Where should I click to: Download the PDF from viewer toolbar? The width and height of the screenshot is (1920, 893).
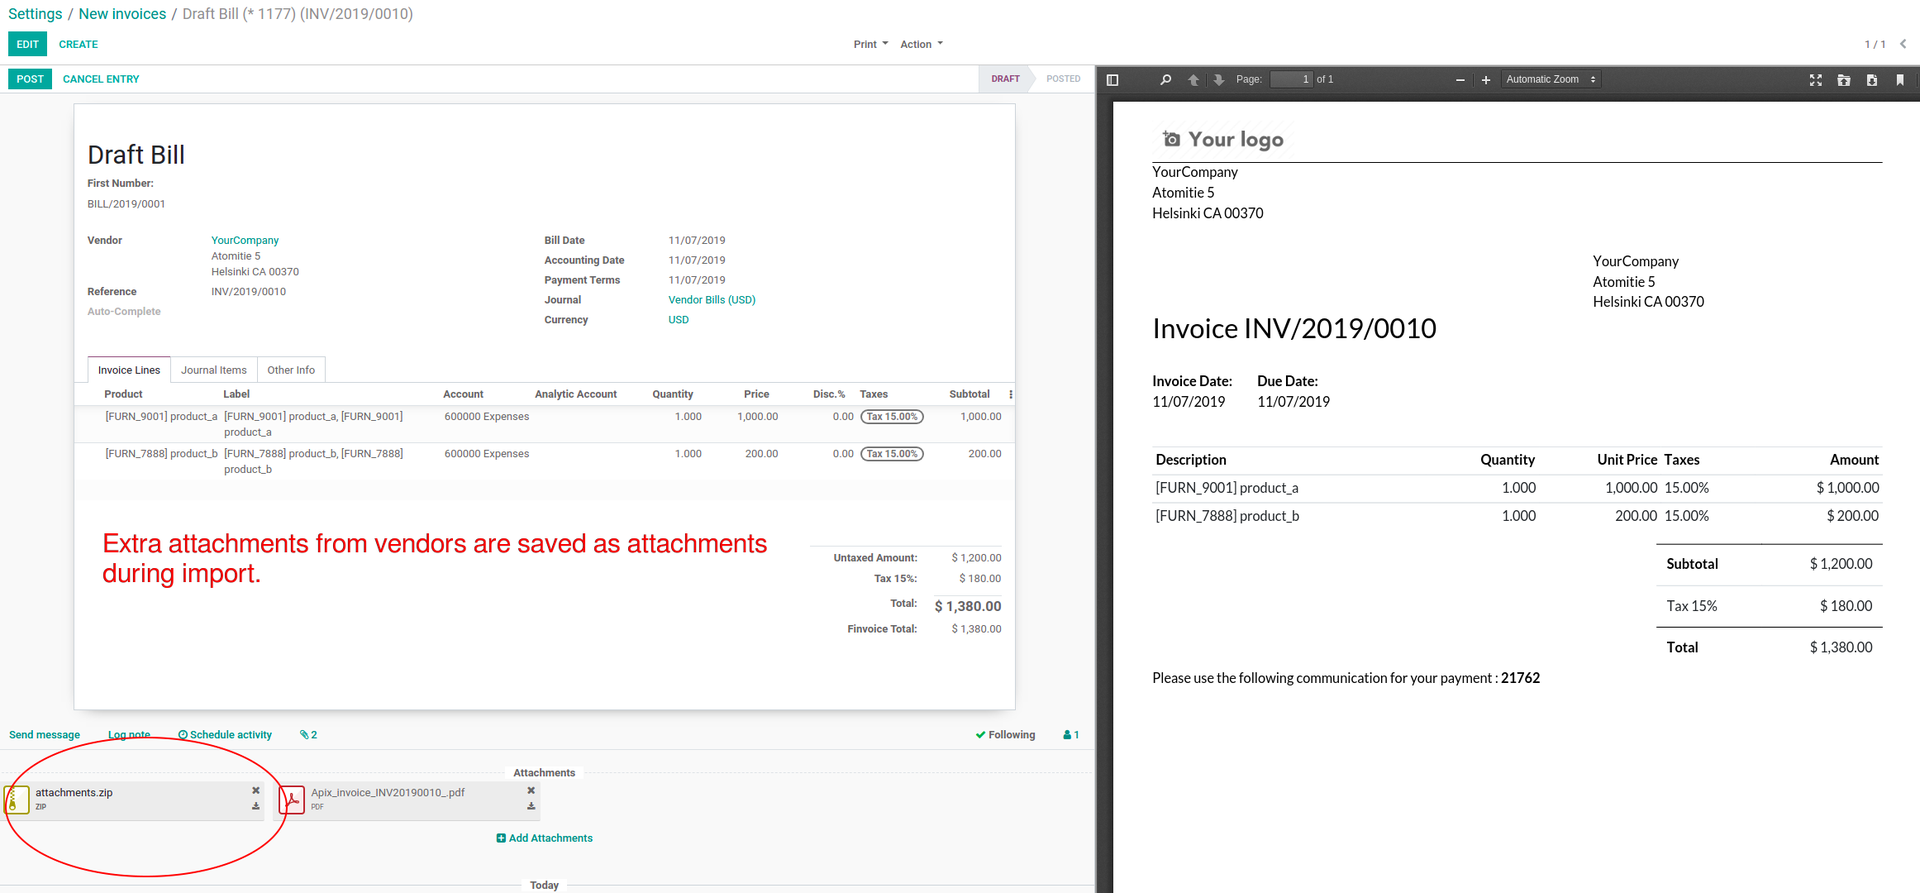[x=1872, y=80]
